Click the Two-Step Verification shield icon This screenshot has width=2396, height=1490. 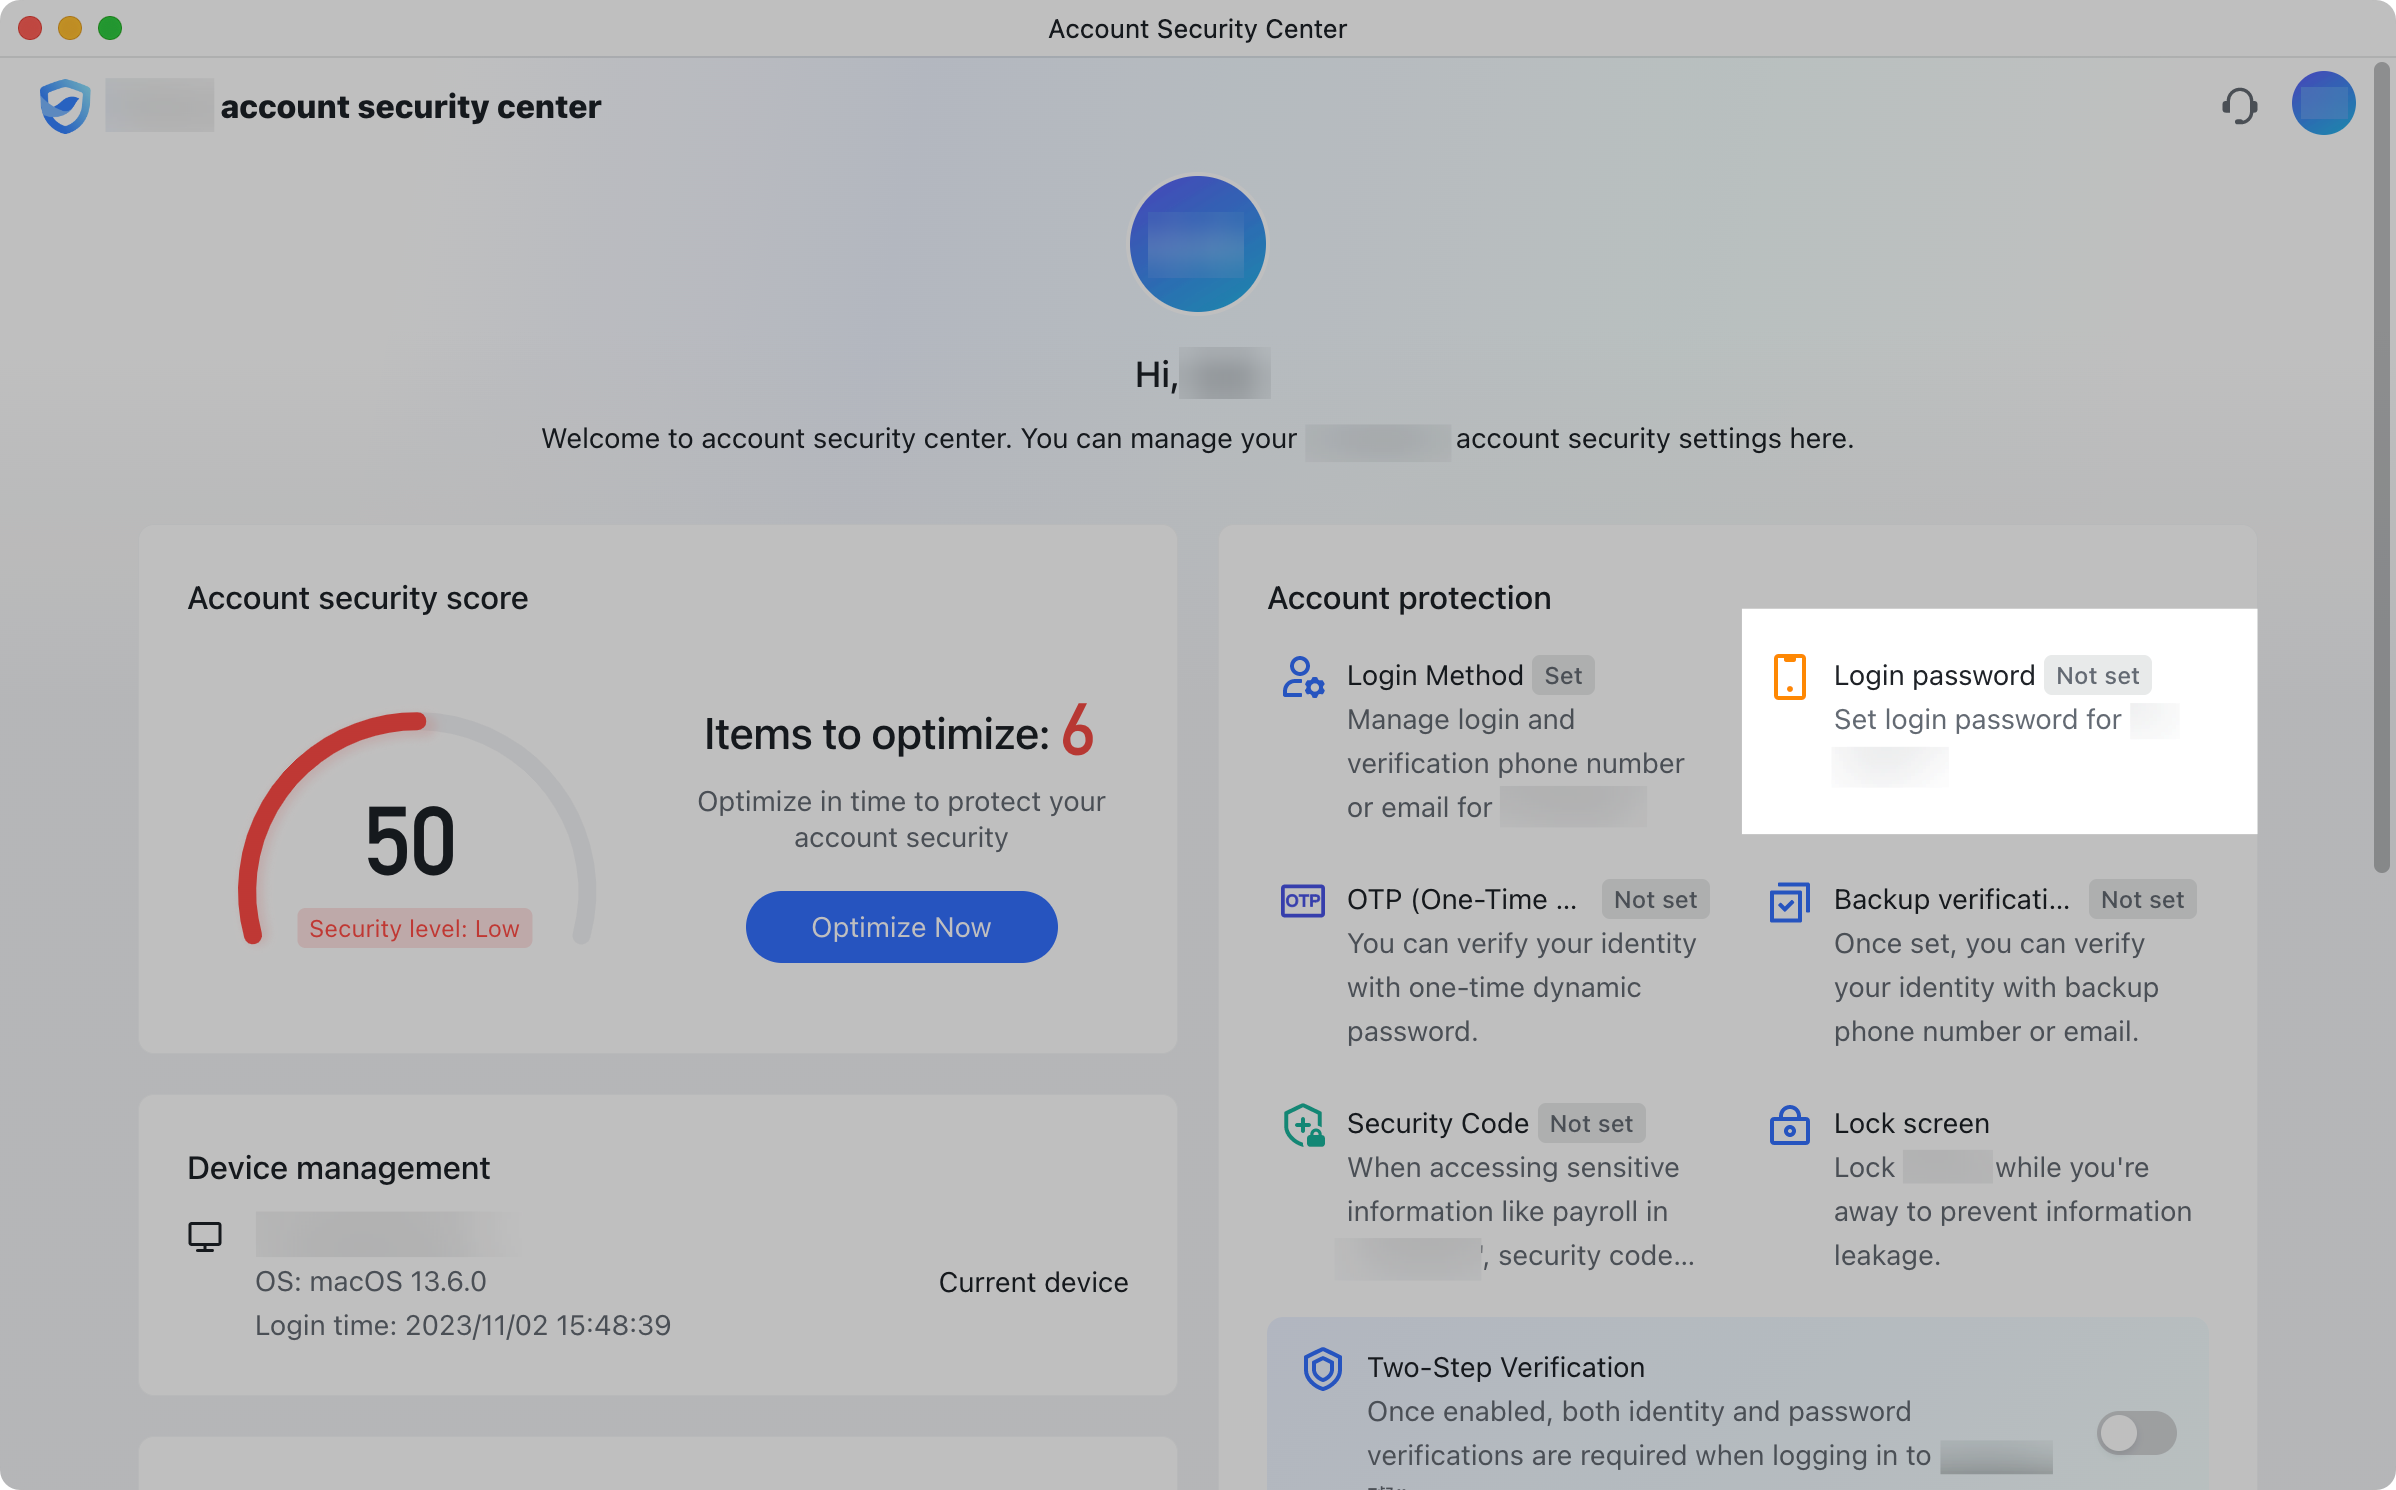pos(1322,1368)
